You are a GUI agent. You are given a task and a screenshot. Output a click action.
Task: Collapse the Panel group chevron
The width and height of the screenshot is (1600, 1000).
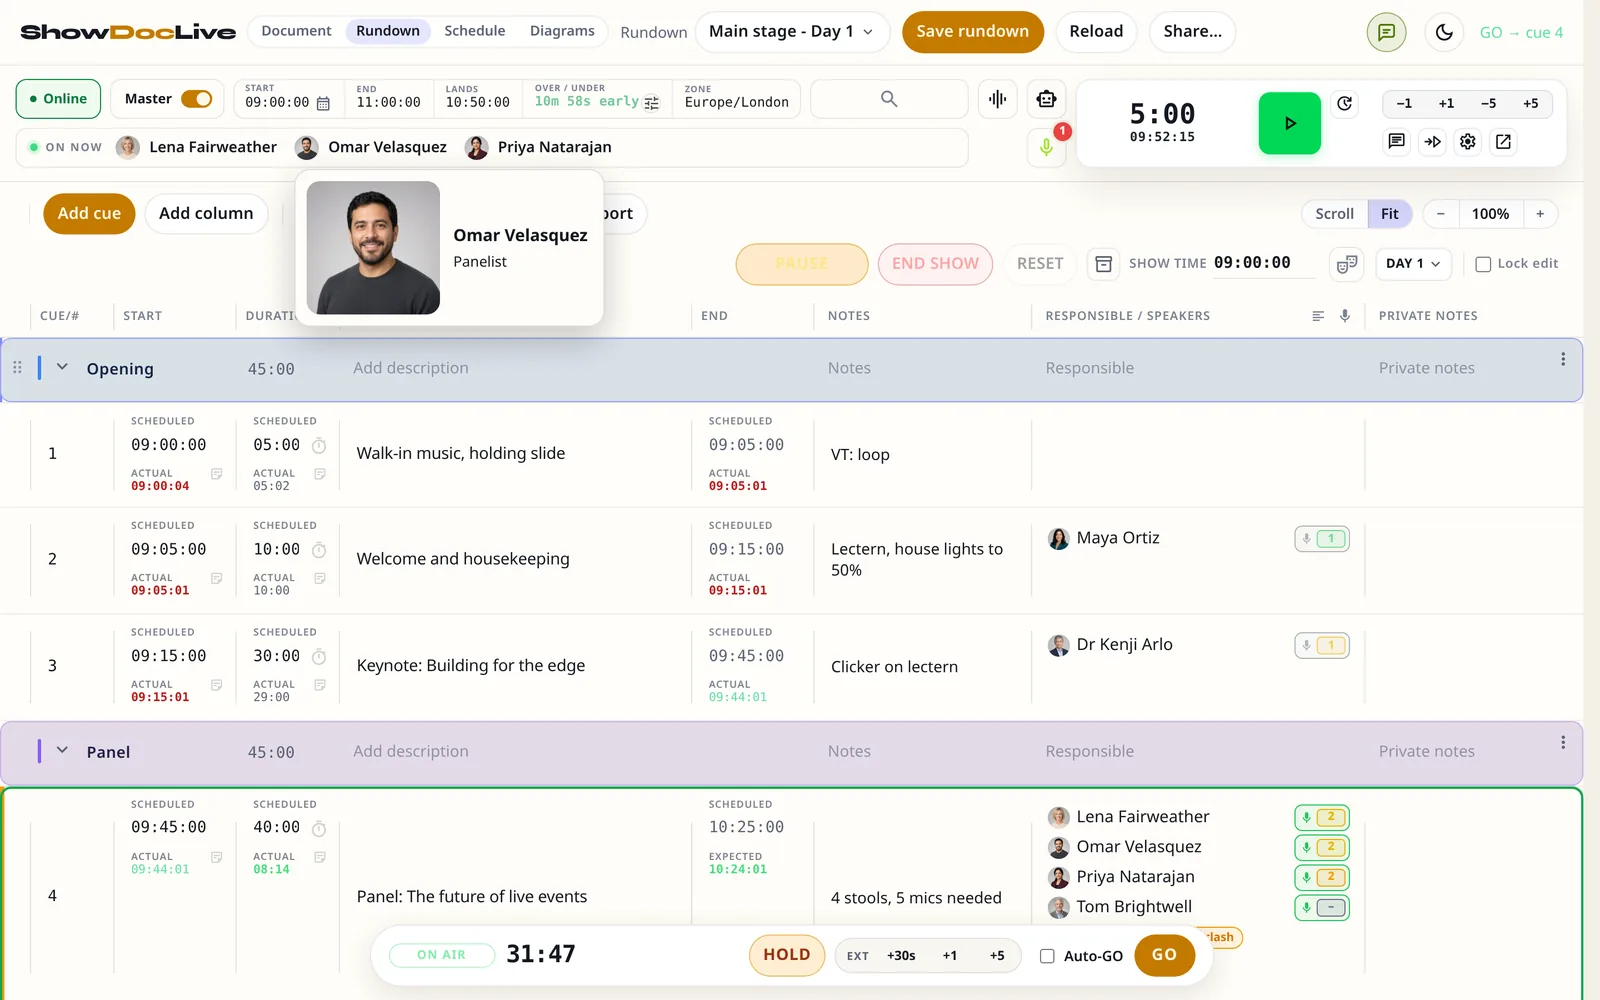tap(62, 750)
